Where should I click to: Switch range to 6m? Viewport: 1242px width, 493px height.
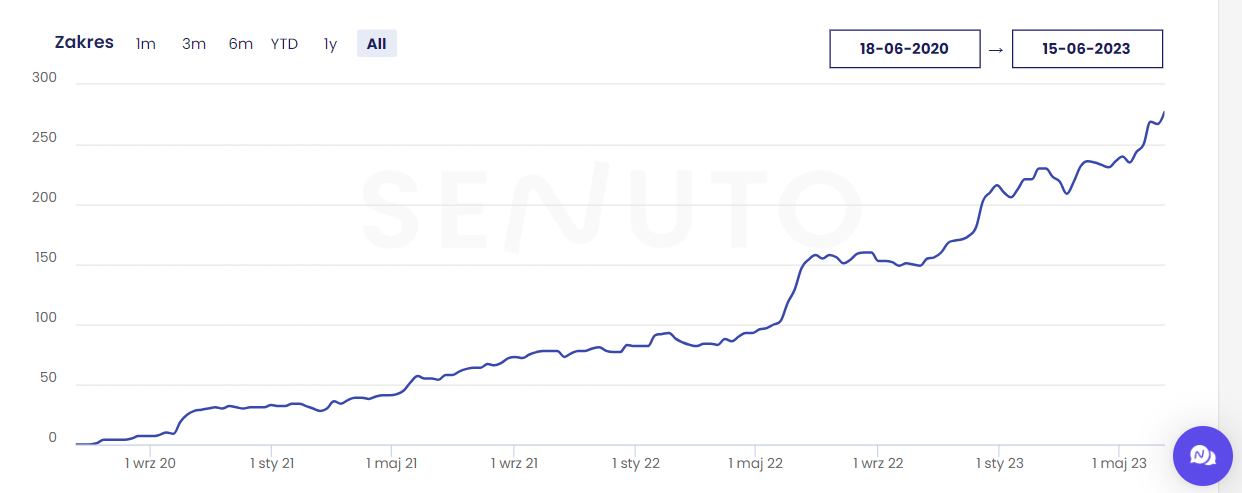(241, 44)
